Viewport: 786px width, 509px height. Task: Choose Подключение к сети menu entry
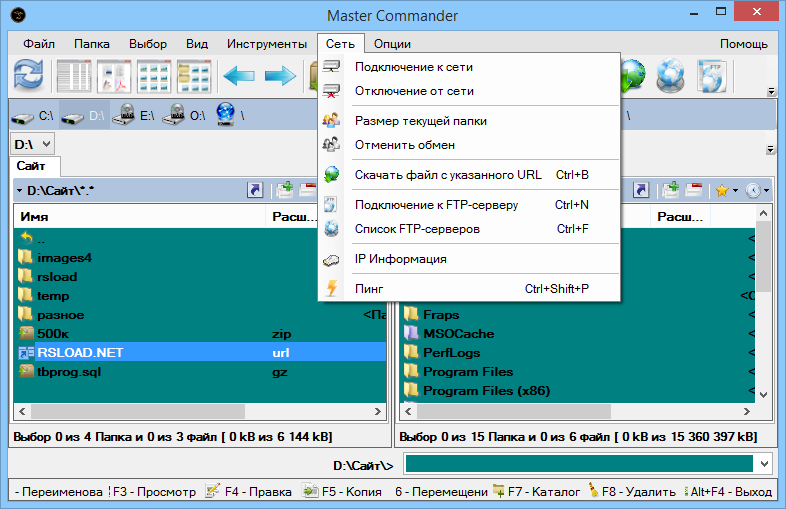[x=469, y=67]
